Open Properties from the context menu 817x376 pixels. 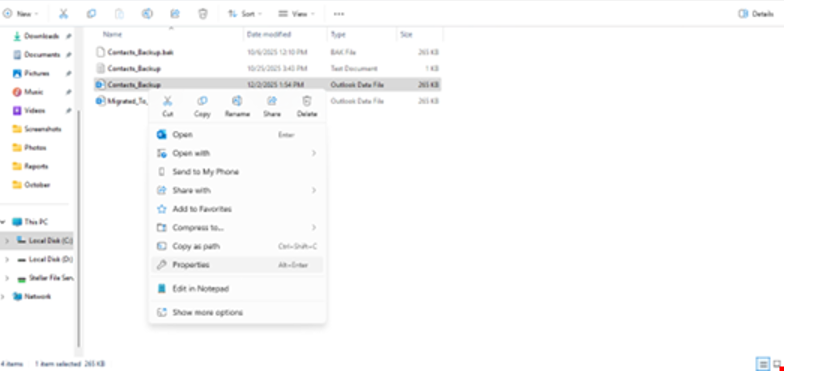[237, 265]
